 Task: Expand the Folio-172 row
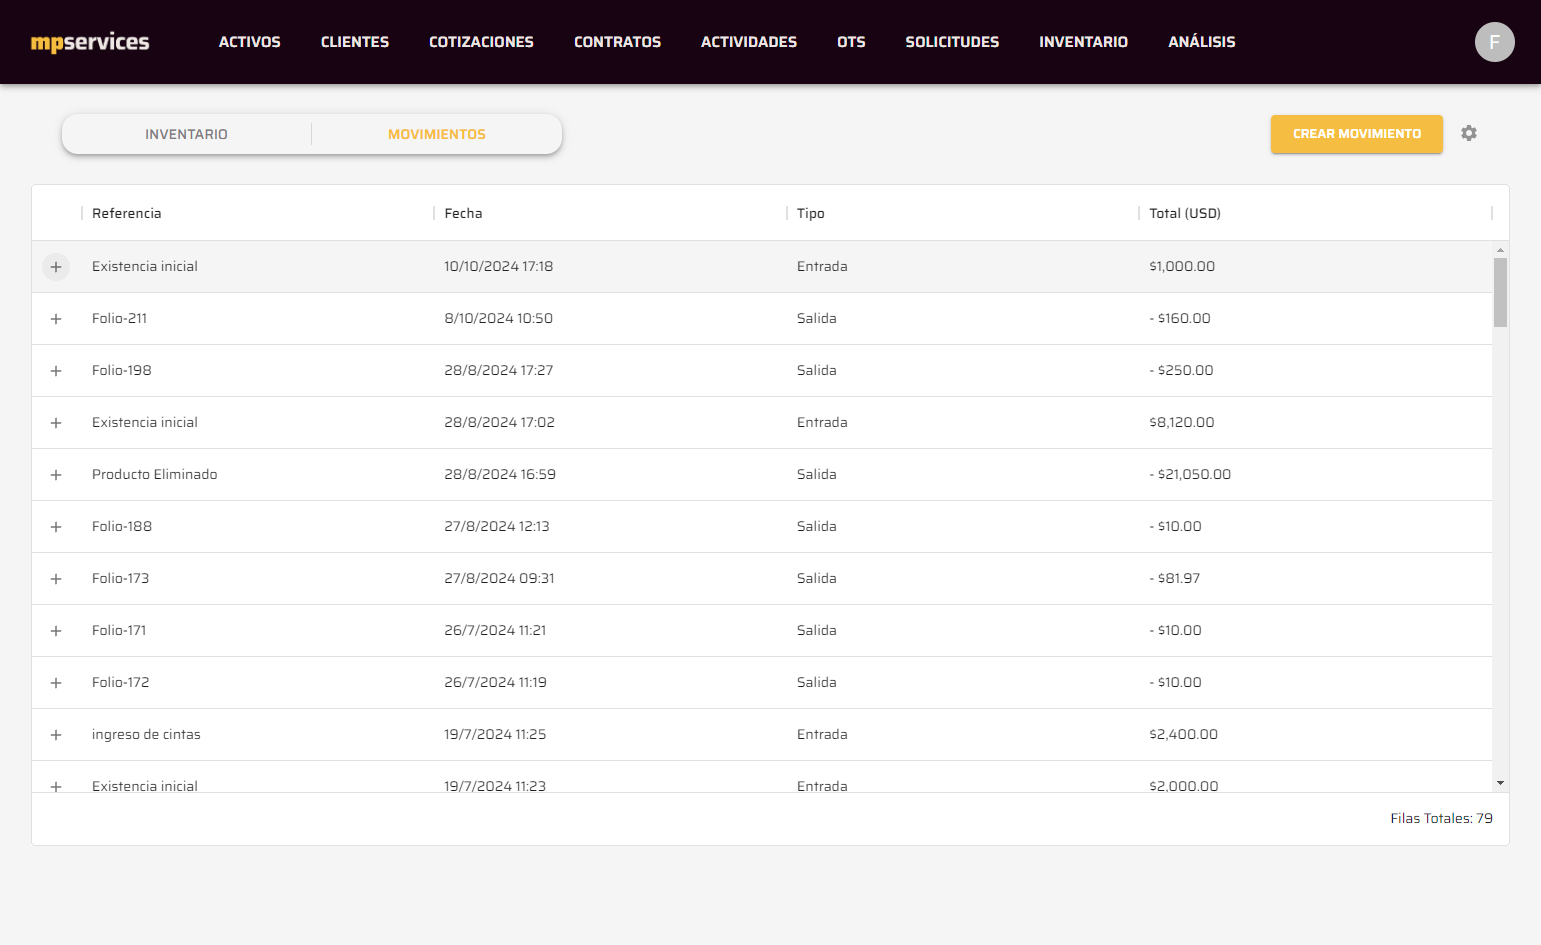tap(56, 683)
